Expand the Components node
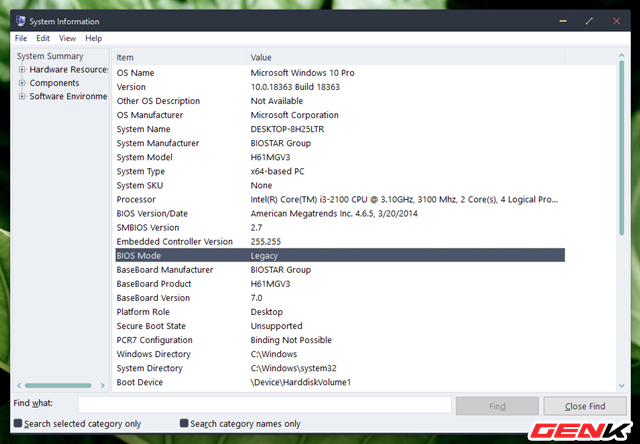Image resolution: width=640 pixels, height=444 pixels. 22,83
